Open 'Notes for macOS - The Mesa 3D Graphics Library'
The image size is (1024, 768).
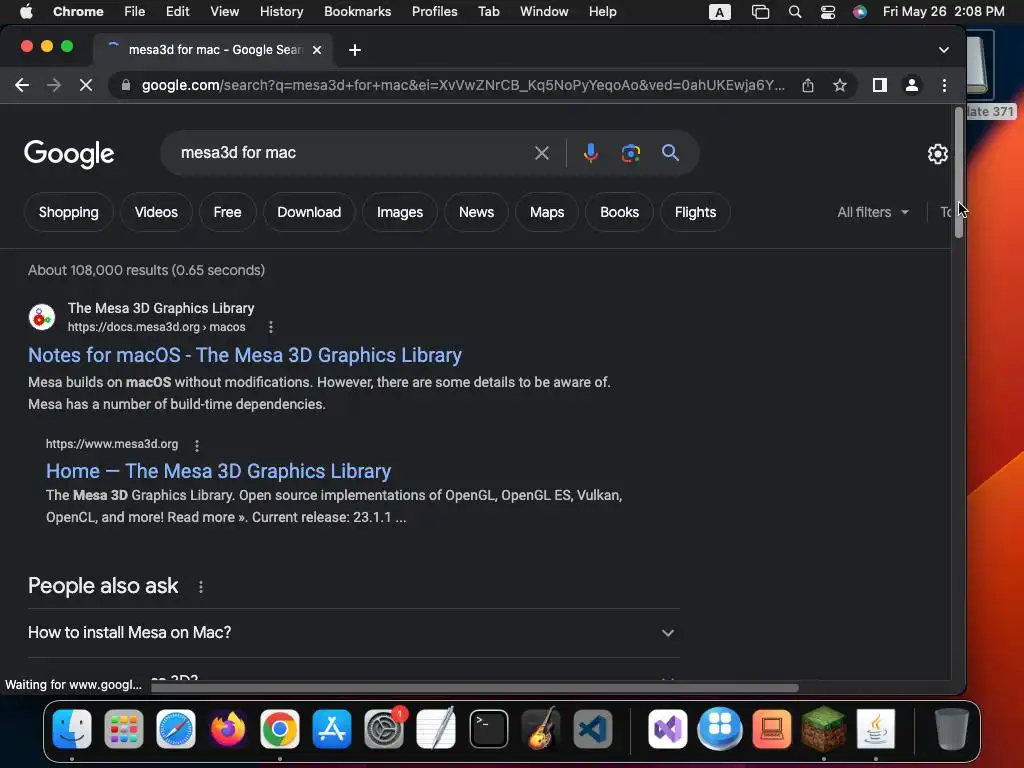click(x=245, y=355)
